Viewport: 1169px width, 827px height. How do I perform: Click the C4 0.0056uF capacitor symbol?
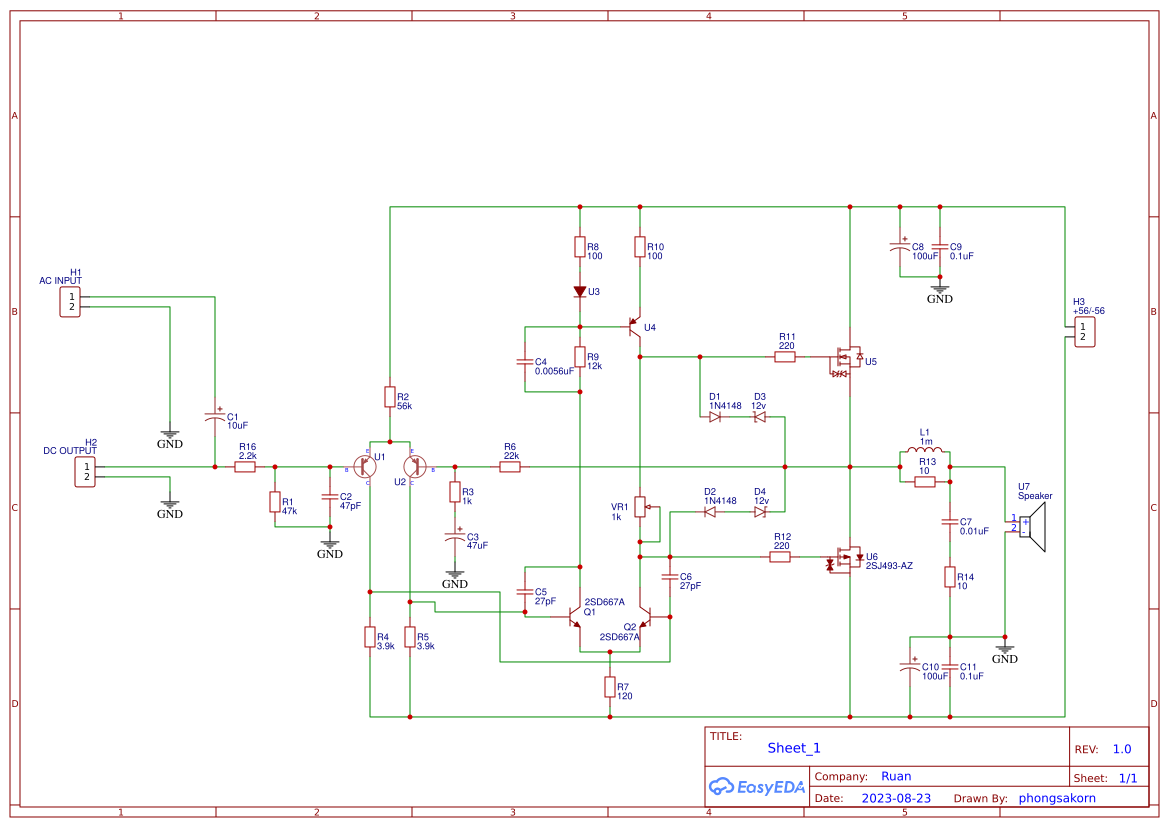[x=527, y=361]
